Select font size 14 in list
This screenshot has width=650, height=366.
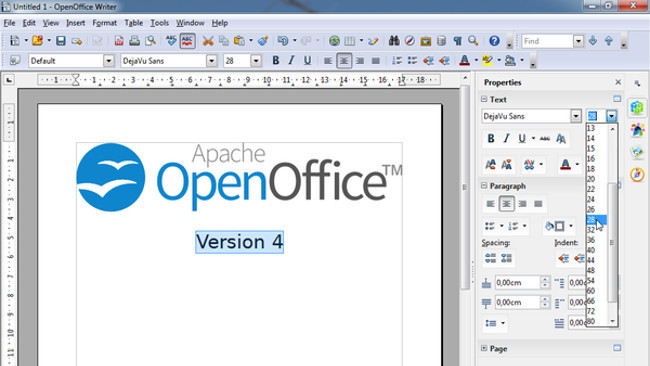click(x=596, y=138)
